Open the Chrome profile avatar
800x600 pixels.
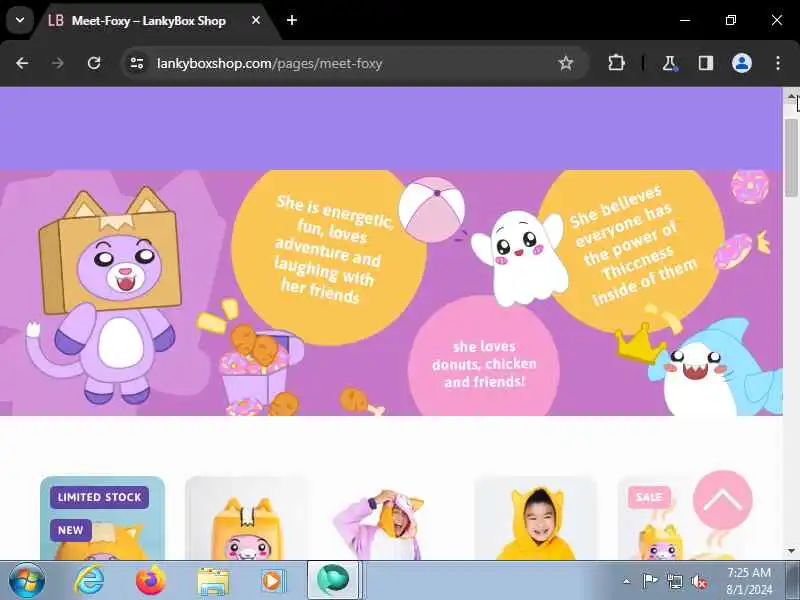[x=742, y=63]
